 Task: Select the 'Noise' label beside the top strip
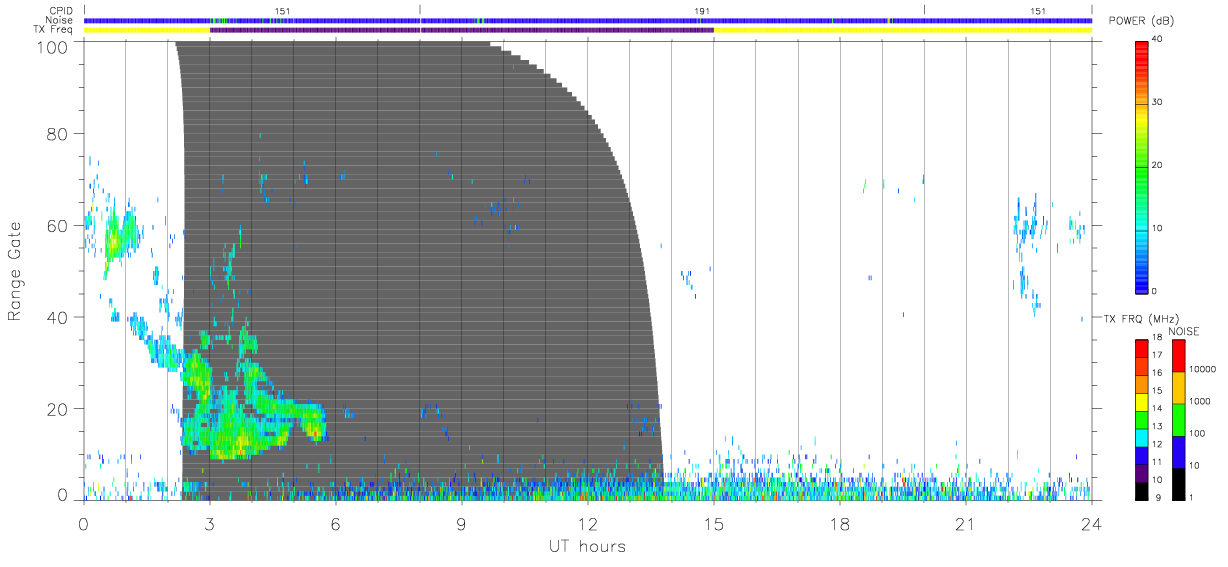click(x=61, y=20)
